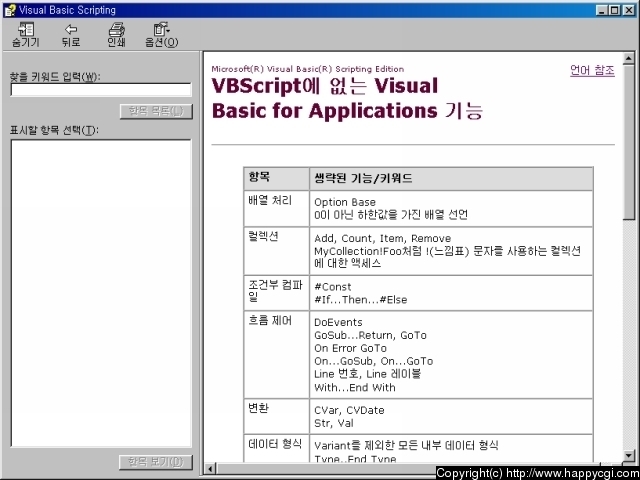
Task: Click the title bar help application icon
Action: (10, 10)
